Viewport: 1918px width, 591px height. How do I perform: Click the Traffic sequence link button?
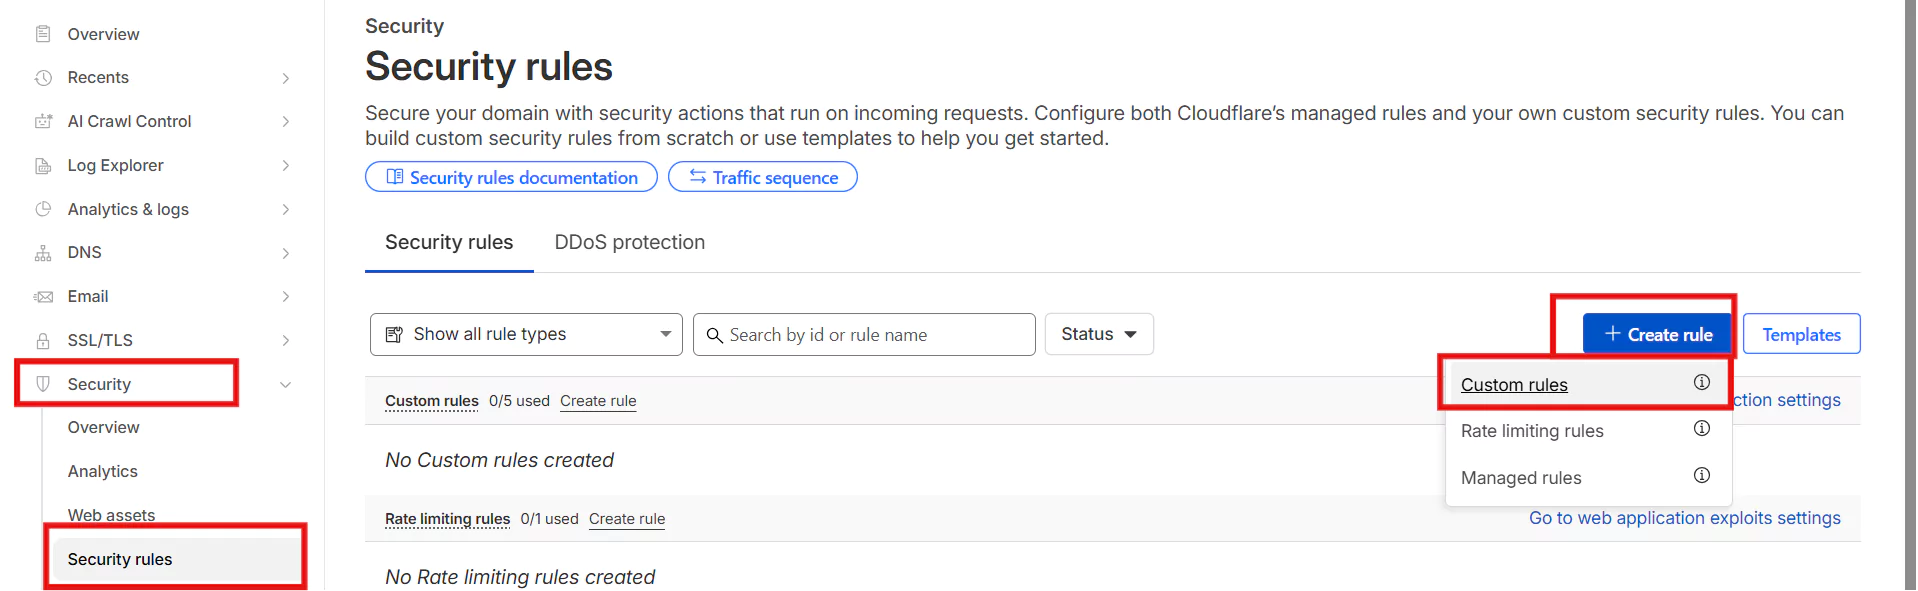click(763, 177)
